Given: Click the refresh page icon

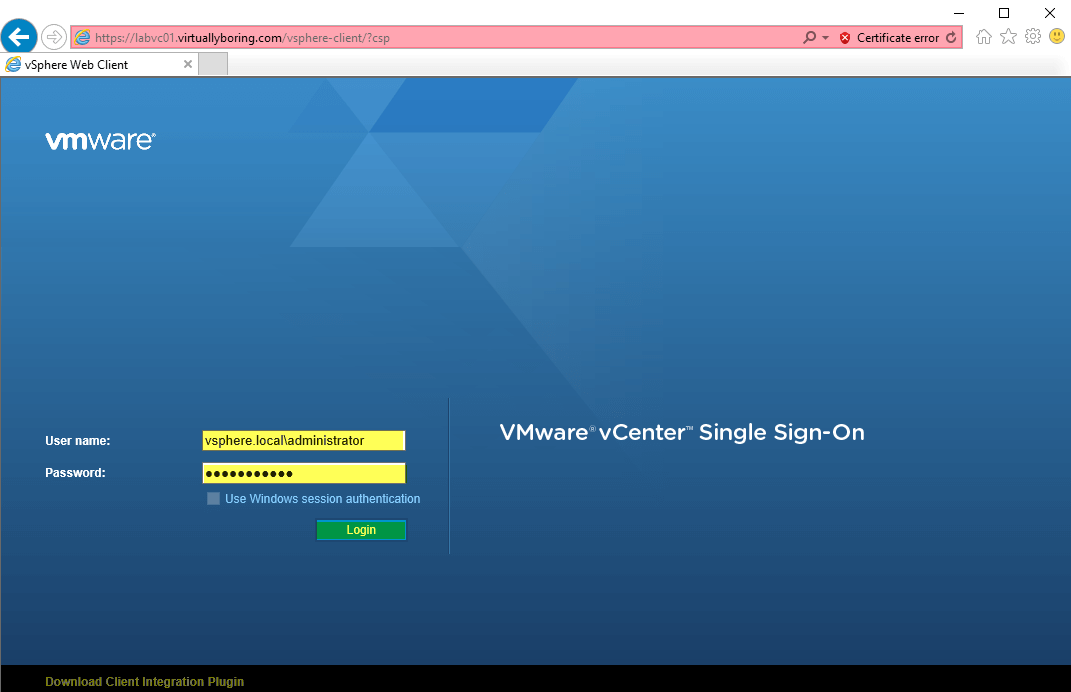Looking at the screenshot, I should tap(951, 38).
